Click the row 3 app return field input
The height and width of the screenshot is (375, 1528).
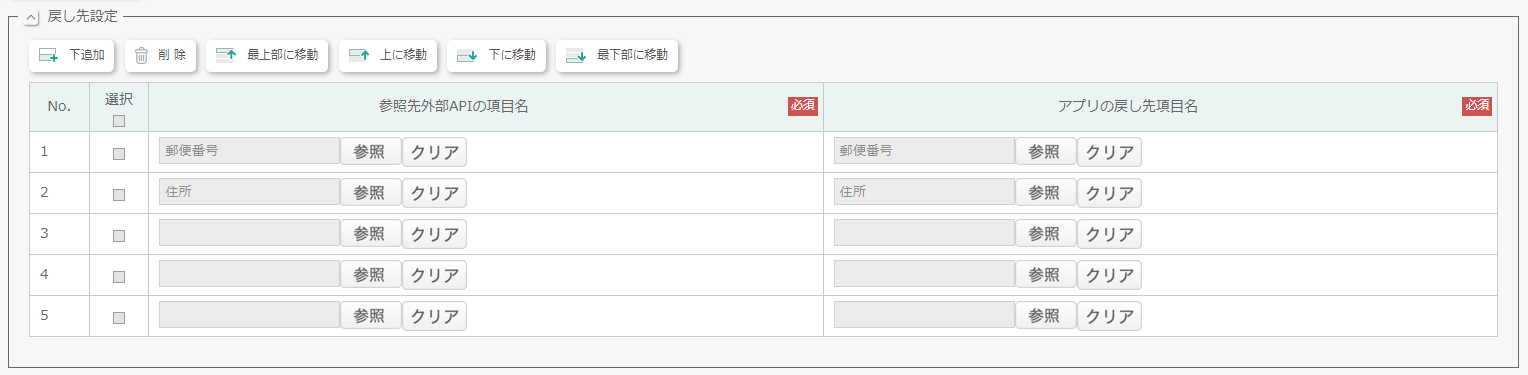click(x=924, y=233)
